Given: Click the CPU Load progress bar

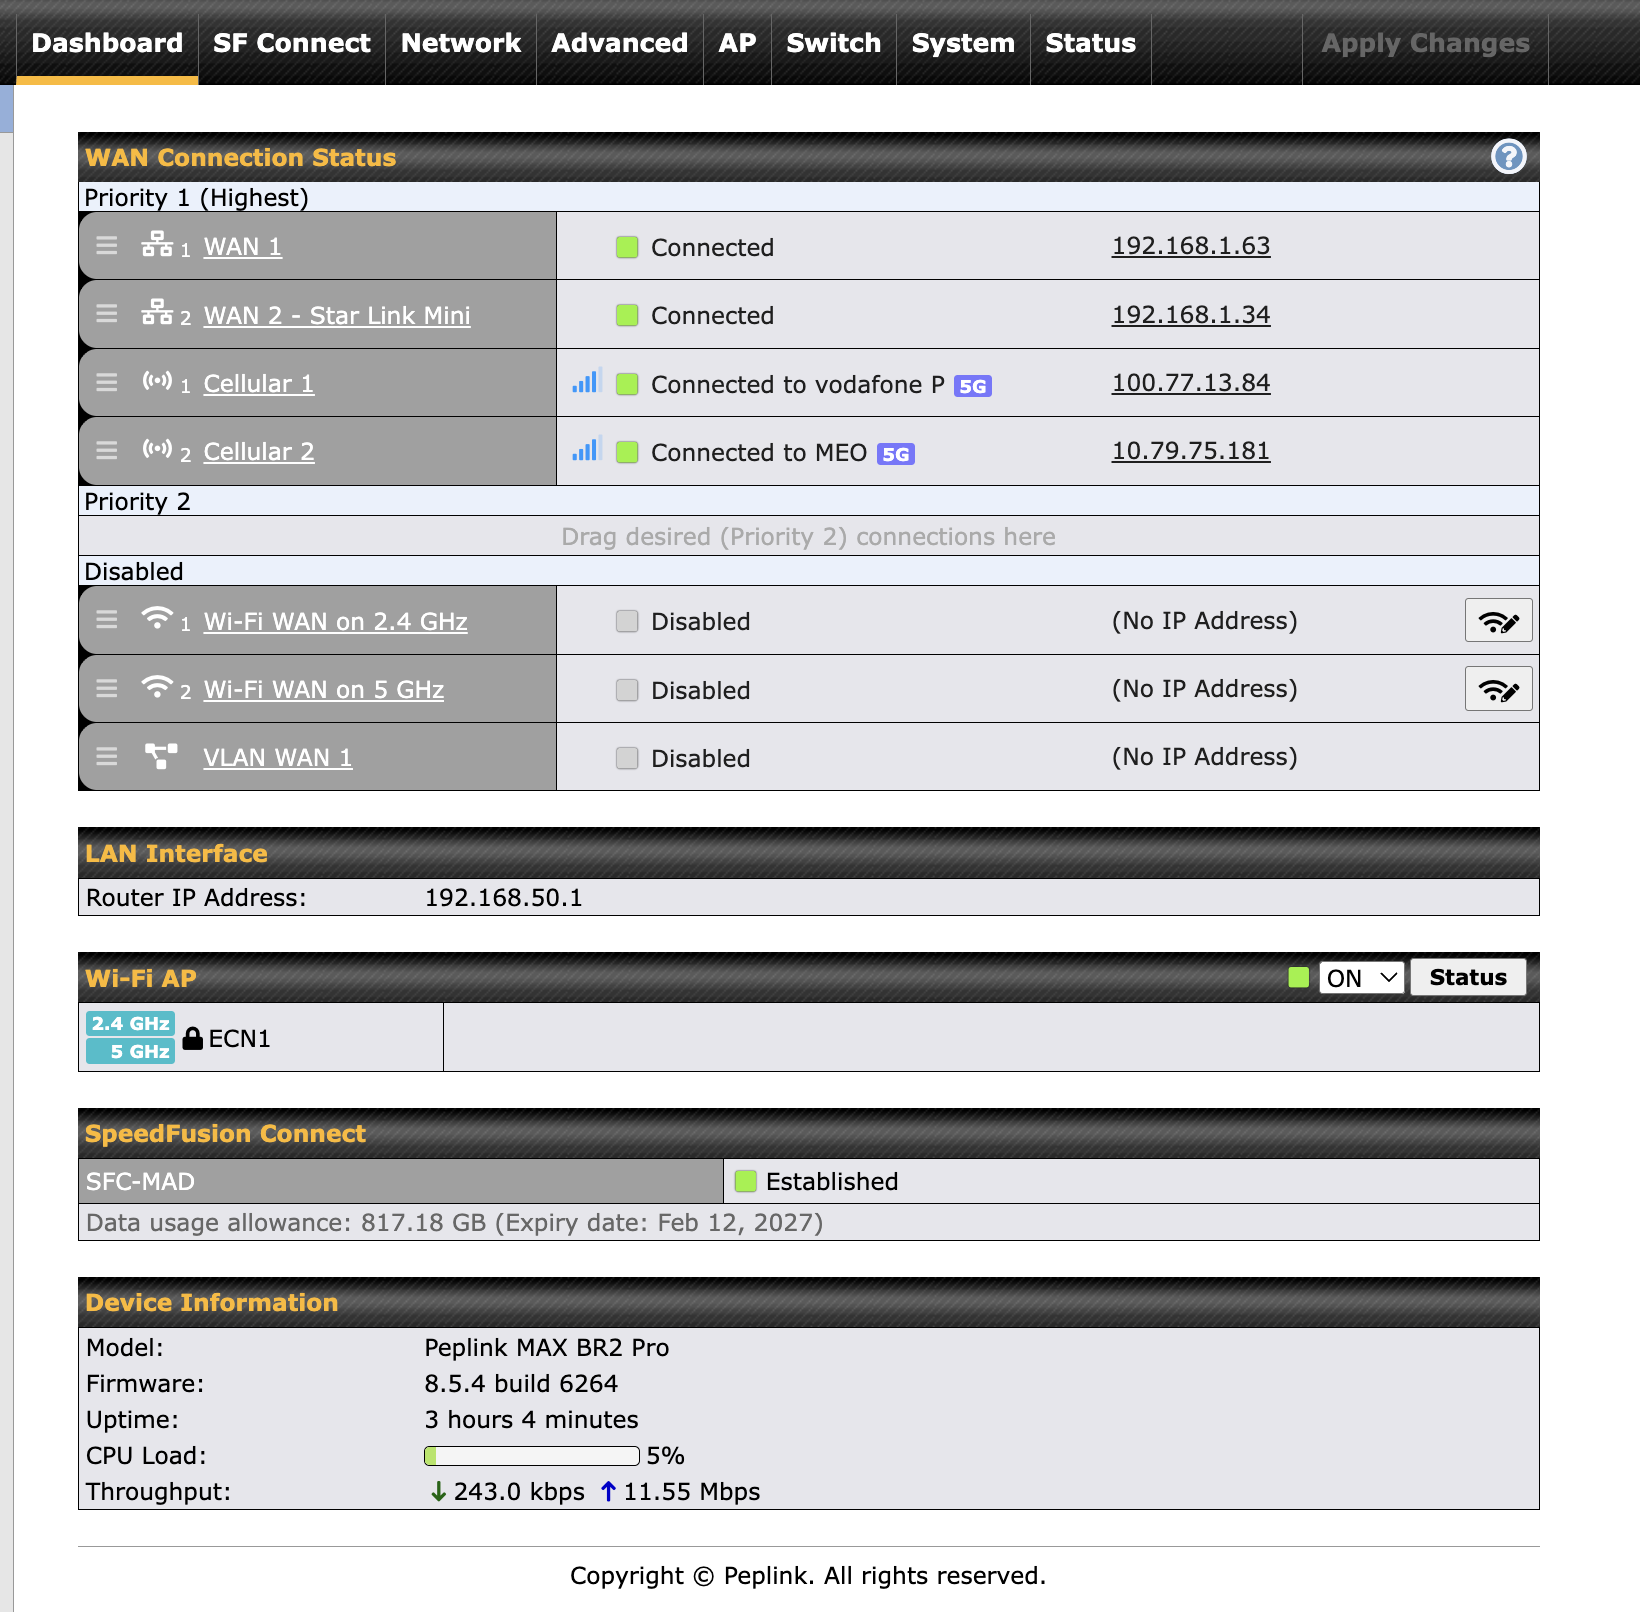Looking at the screenshot, I should [x=531, y=1455].
